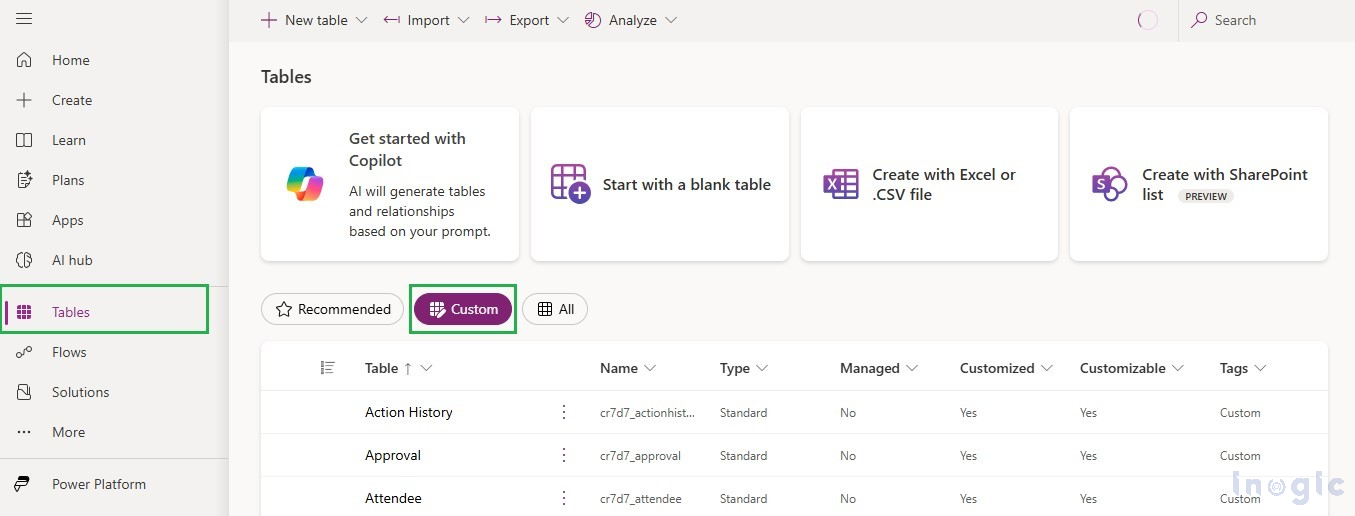Open Attendee row options menu

564,498
